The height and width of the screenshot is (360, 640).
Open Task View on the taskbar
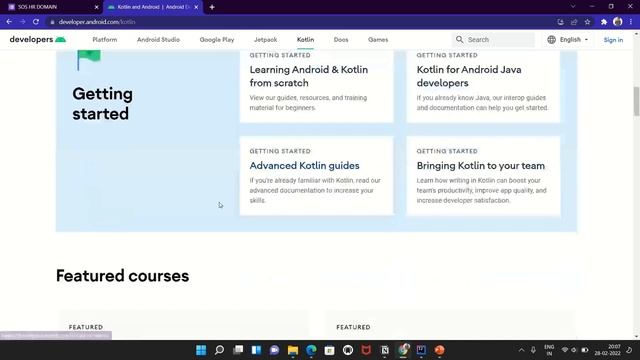click(x=238, y=350)
